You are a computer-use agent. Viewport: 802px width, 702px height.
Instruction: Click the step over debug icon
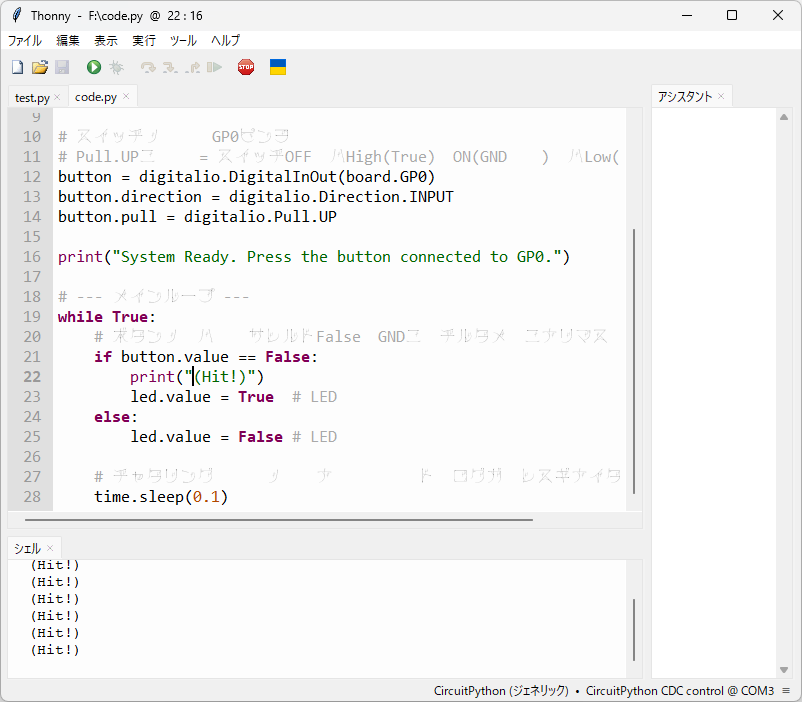coord(148,67)
